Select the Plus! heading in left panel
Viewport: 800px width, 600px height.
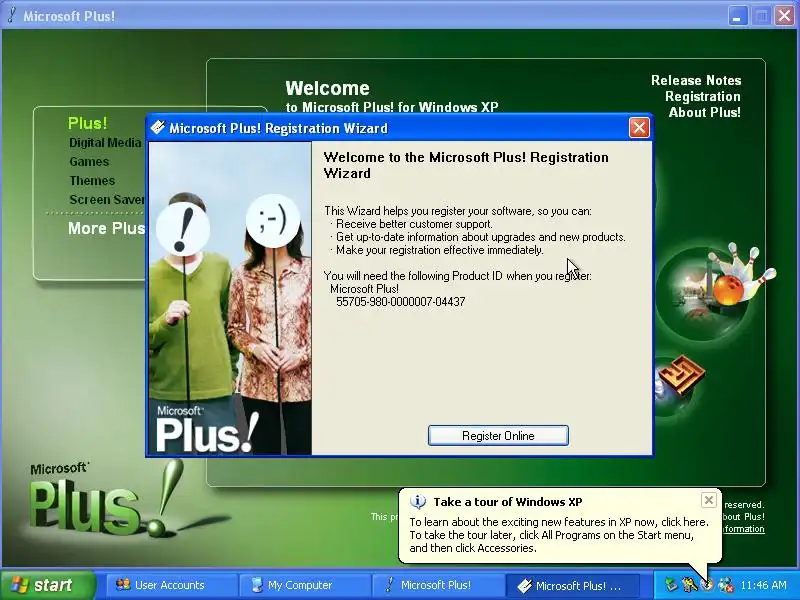tap(87, 123)
